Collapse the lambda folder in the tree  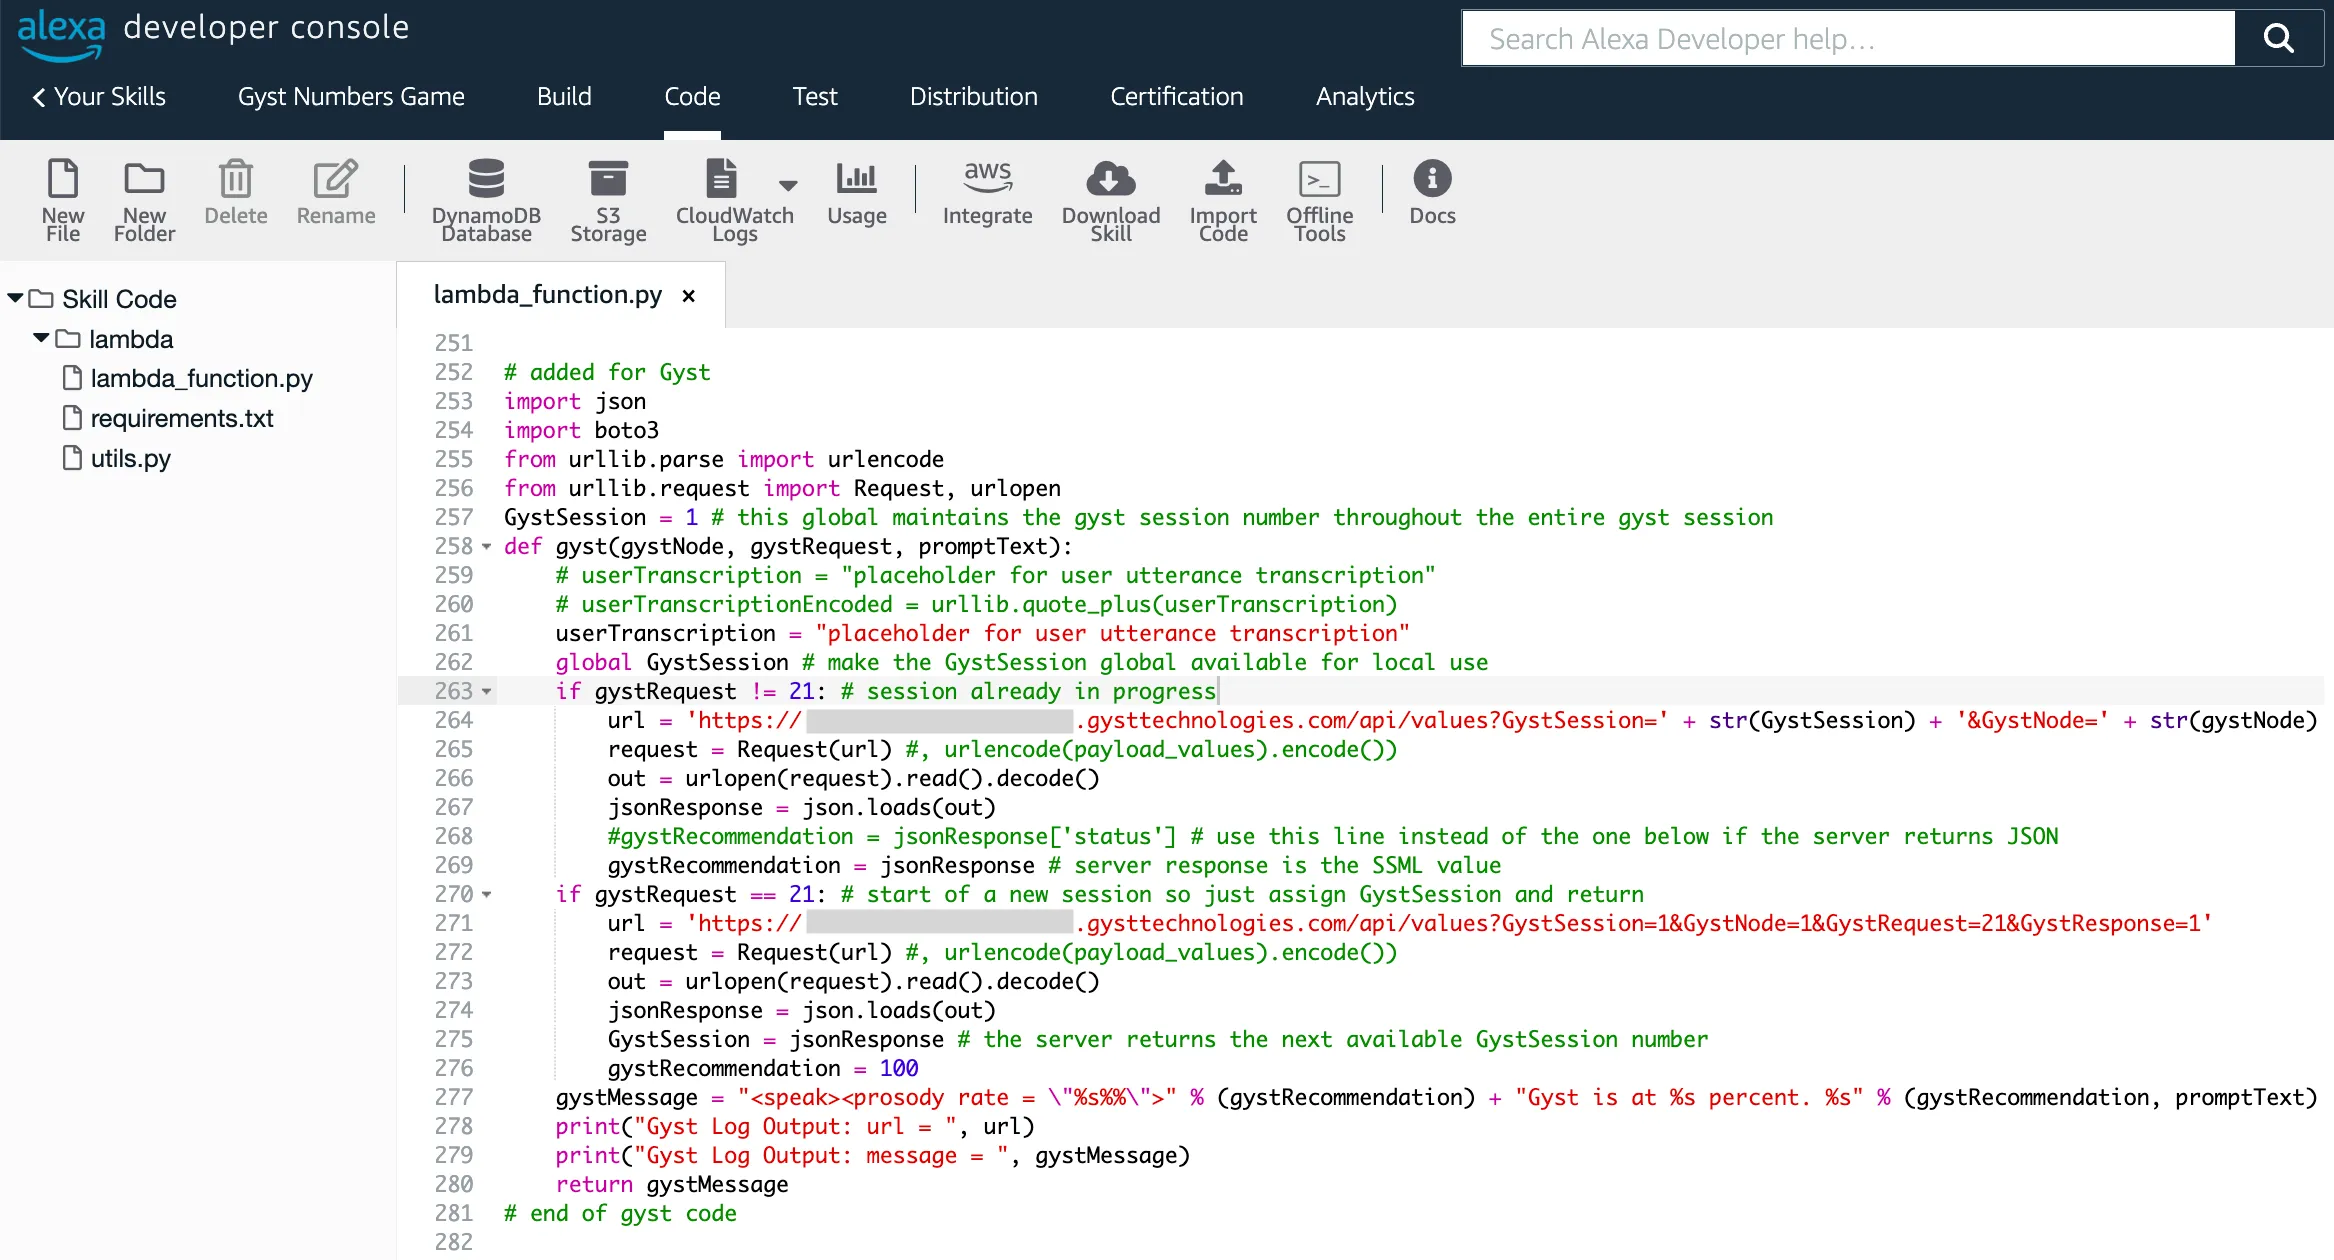pos(41,338)
